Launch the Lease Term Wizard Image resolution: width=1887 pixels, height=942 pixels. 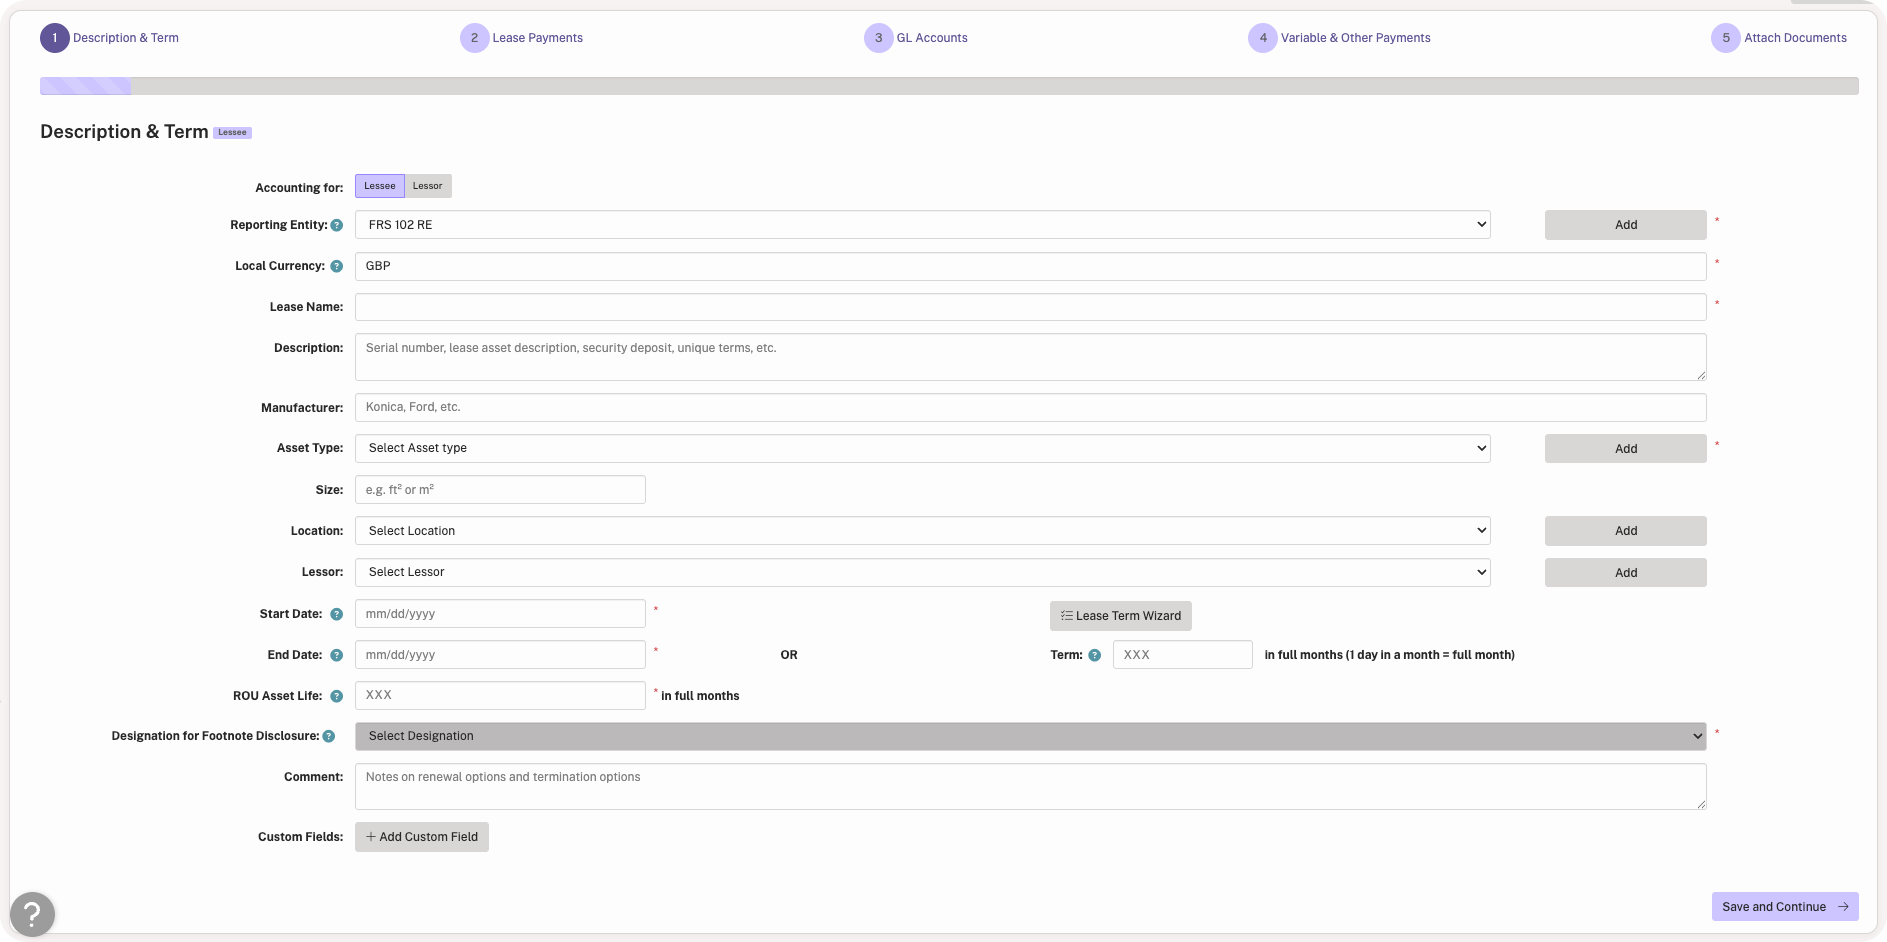click(1121, 616)
